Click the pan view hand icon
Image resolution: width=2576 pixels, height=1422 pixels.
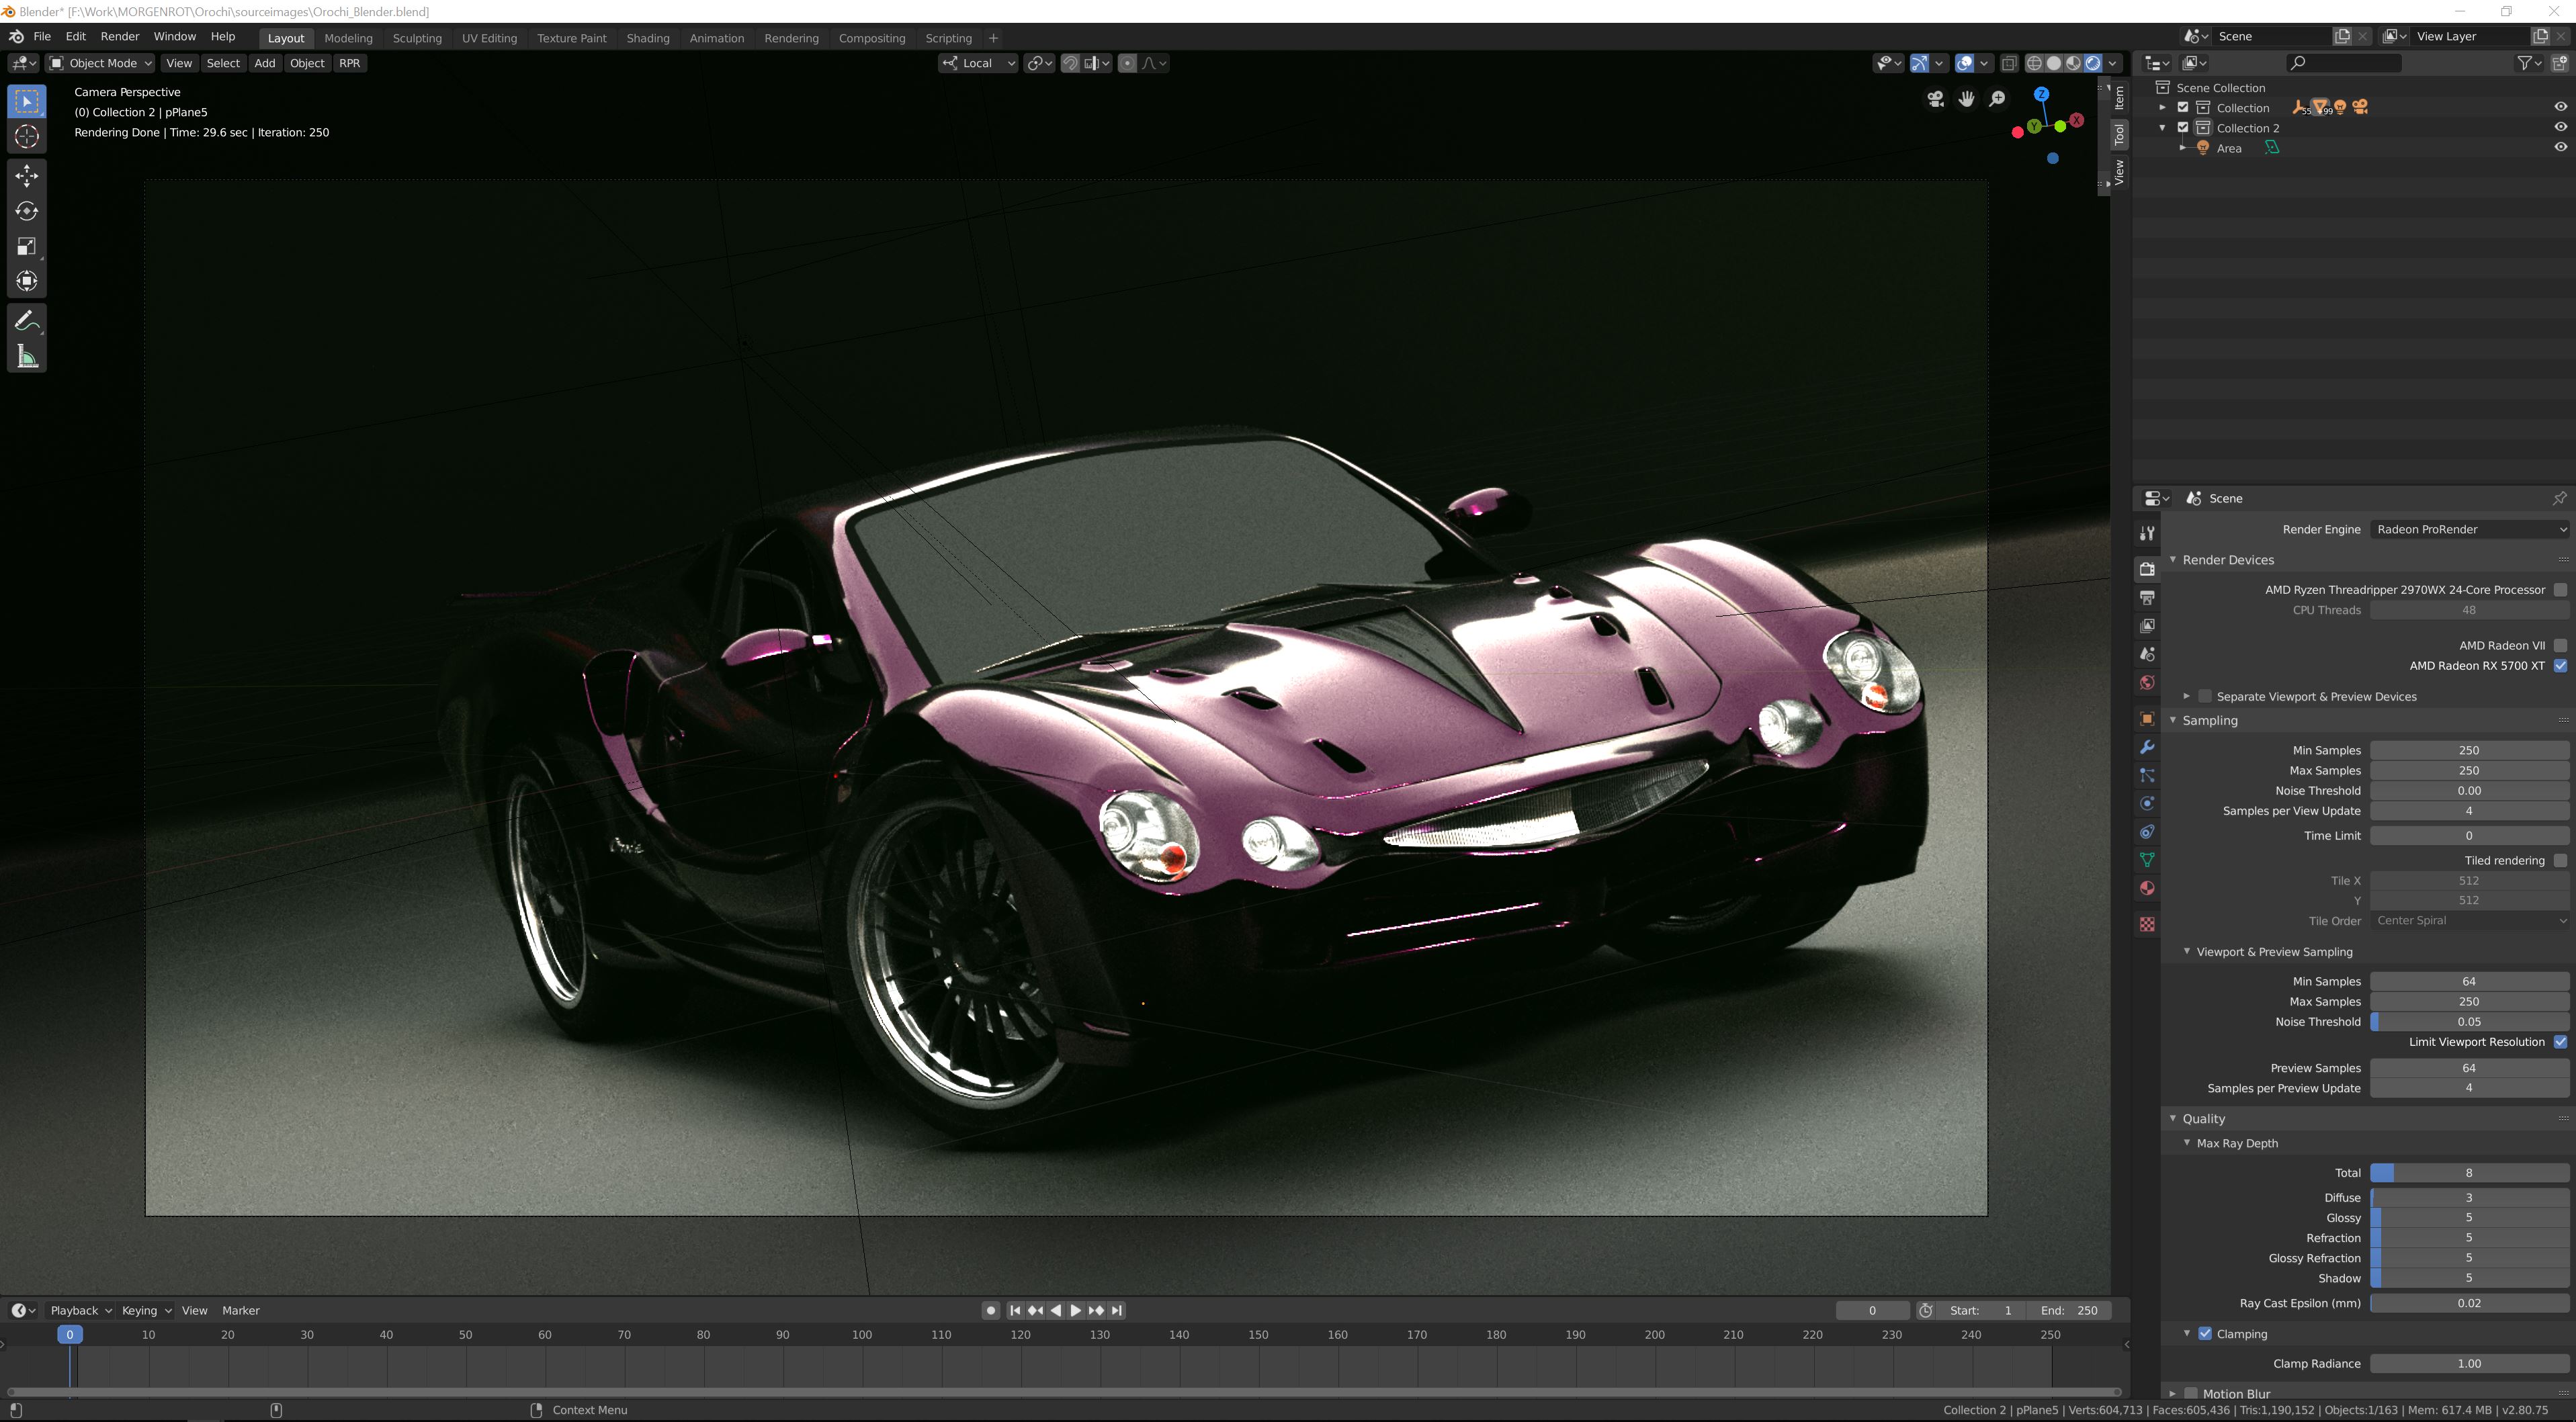(x=1966, y=98)
